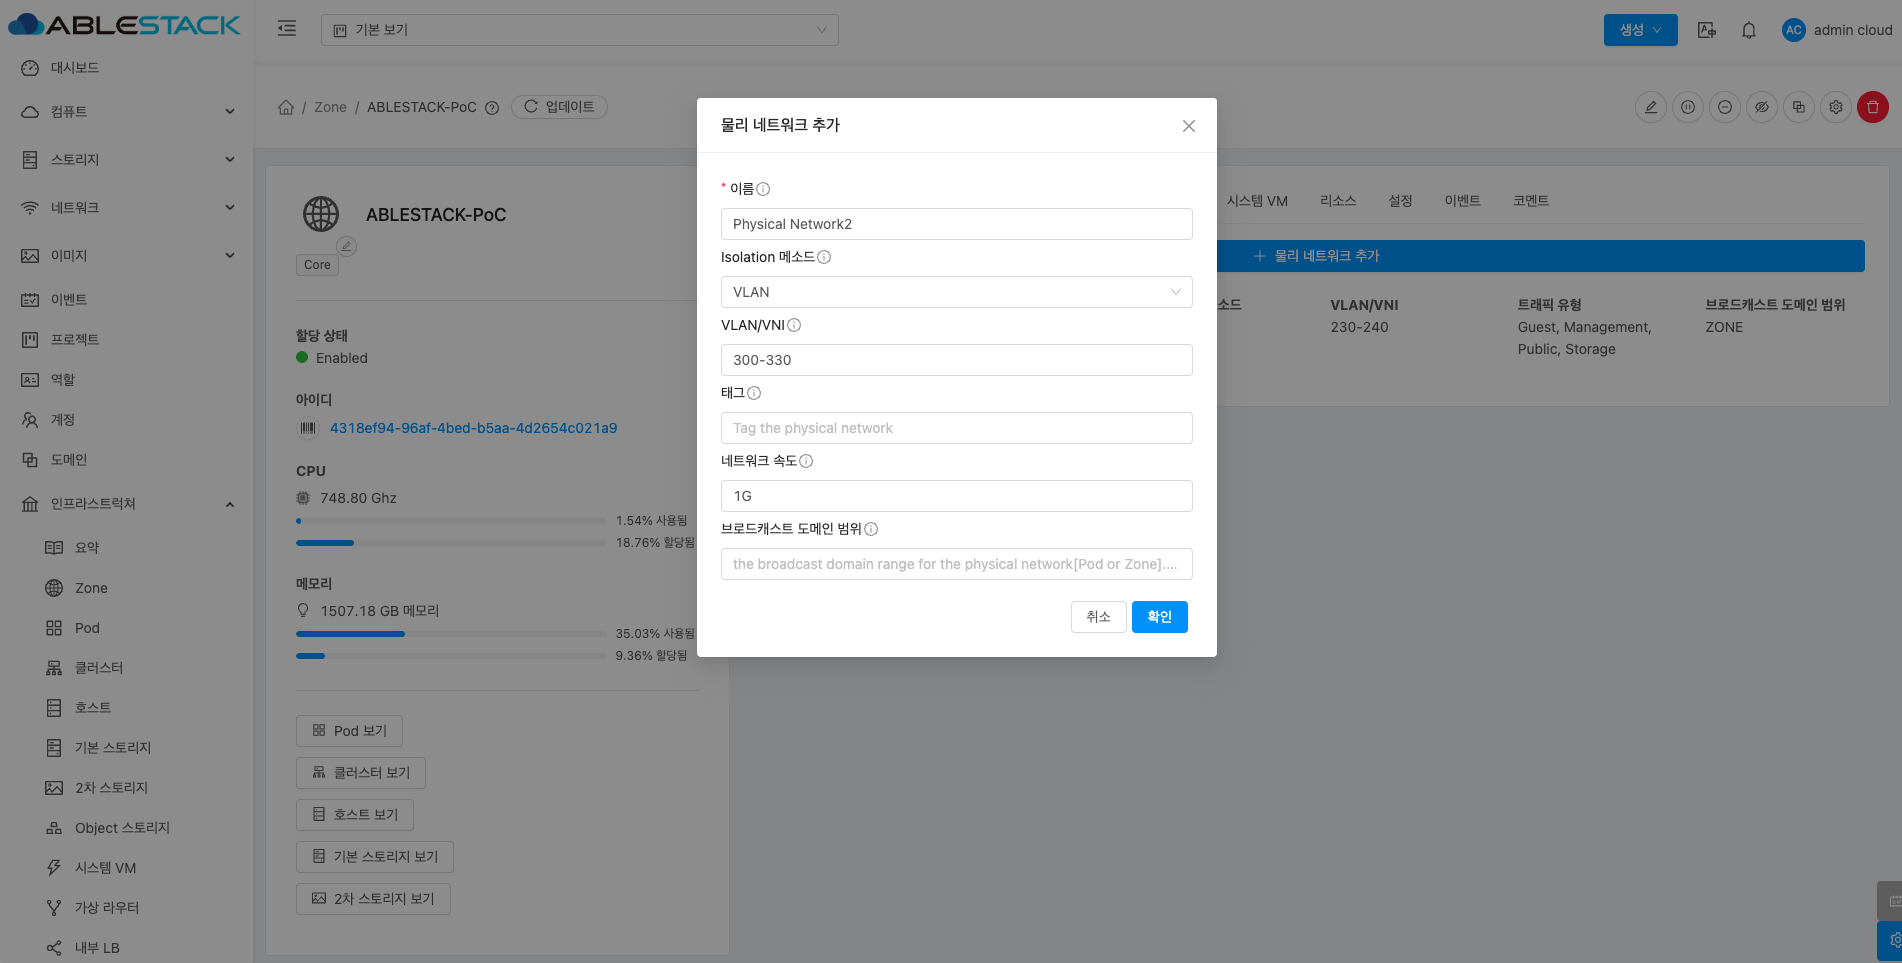
Task: Click the zone ID link
Action: point(473,428)
